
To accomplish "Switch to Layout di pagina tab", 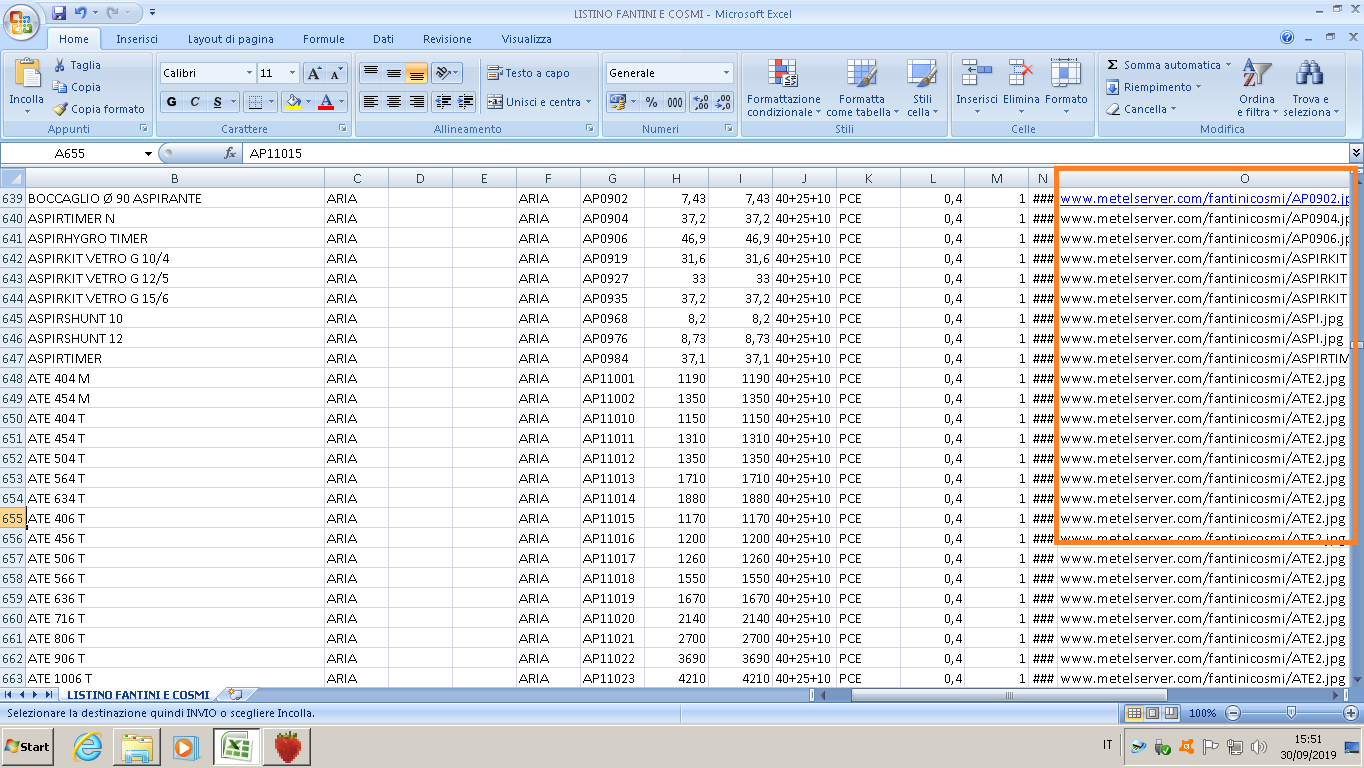I will point(231,39).
